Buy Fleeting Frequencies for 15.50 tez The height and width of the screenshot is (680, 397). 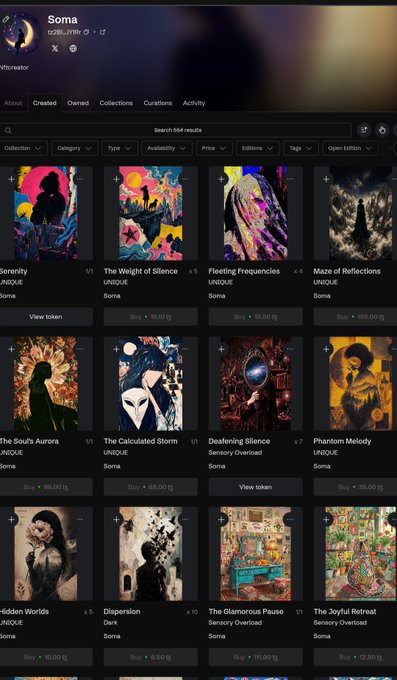256,317
